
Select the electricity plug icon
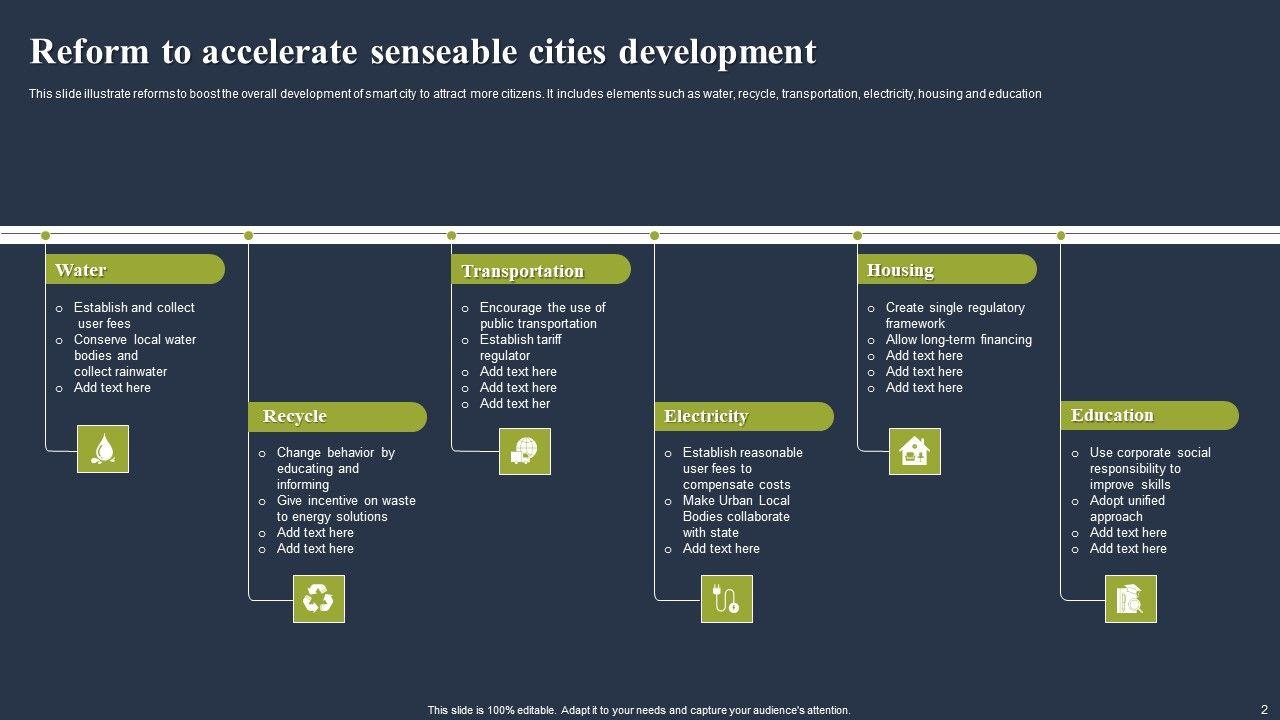727,599
